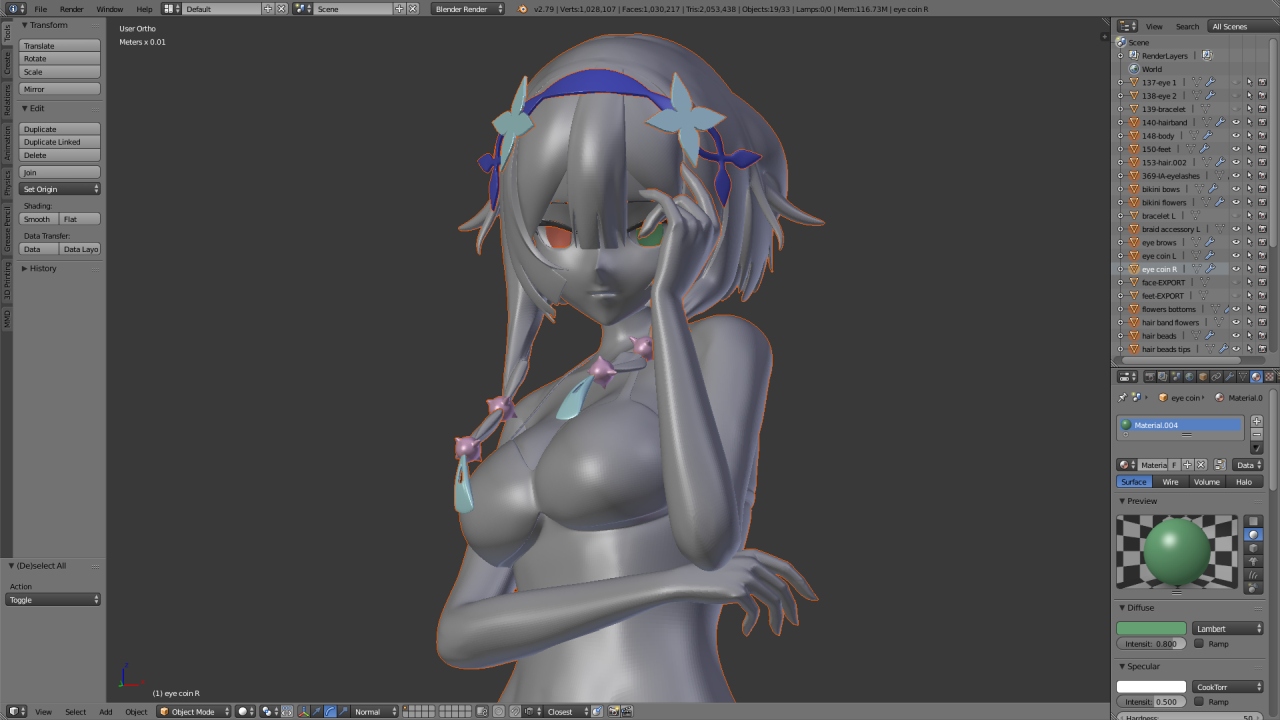The height and width of the screenshot is (720, 1280).
Task: Open the Lambert diffuse shader dropdown
Action: [x=1228, y=628]
